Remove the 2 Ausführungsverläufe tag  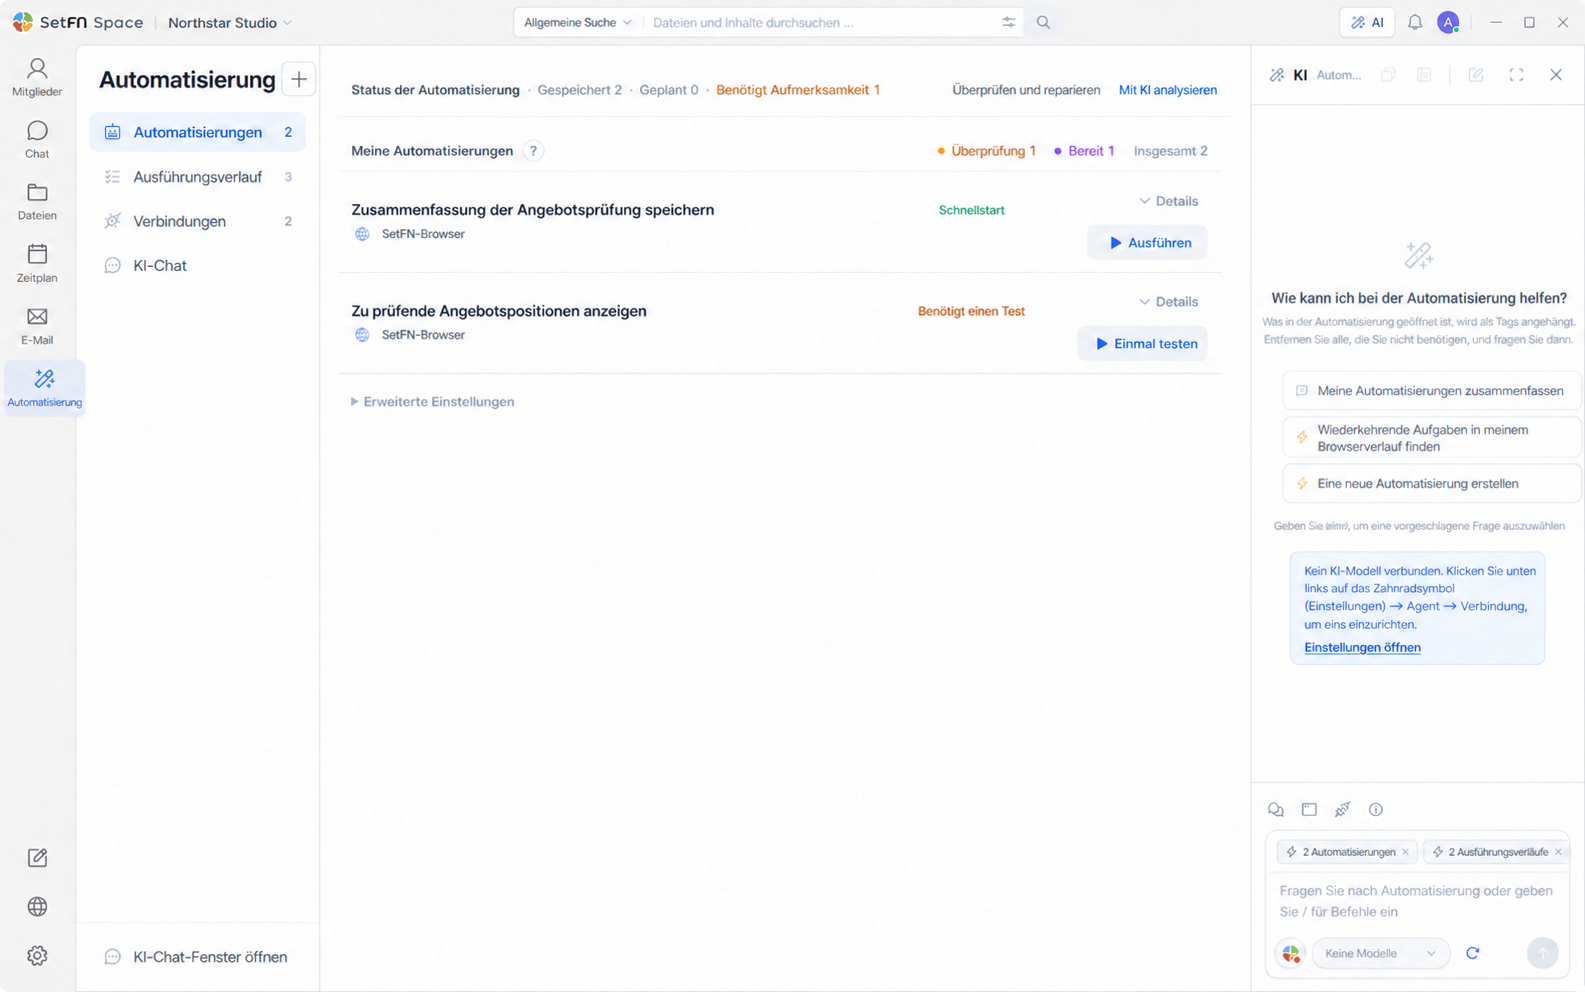(1558, 852)
